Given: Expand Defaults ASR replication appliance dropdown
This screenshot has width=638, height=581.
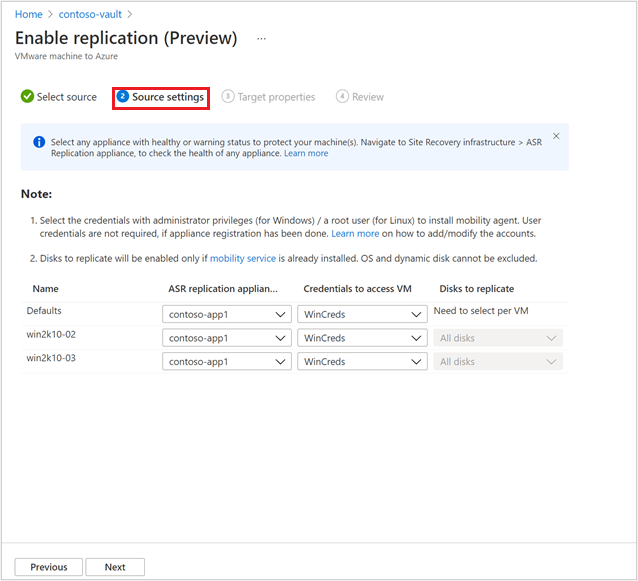Looking at the screenshot, I should tap(227, 314).
